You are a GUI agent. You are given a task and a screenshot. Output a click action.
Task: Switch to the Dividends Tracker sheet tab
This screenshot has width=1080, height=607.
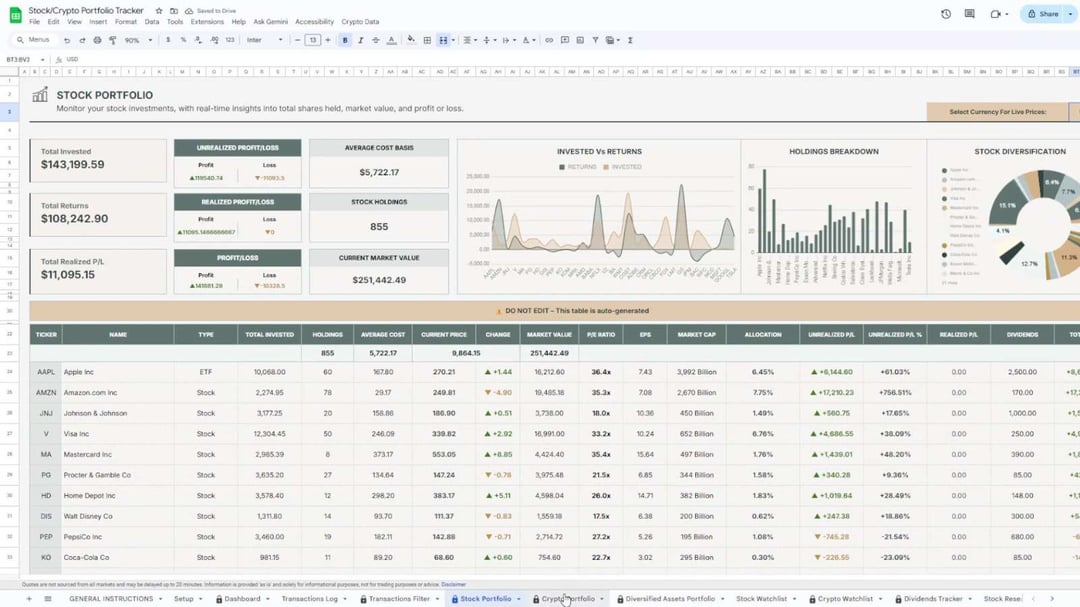coord(932,599)
